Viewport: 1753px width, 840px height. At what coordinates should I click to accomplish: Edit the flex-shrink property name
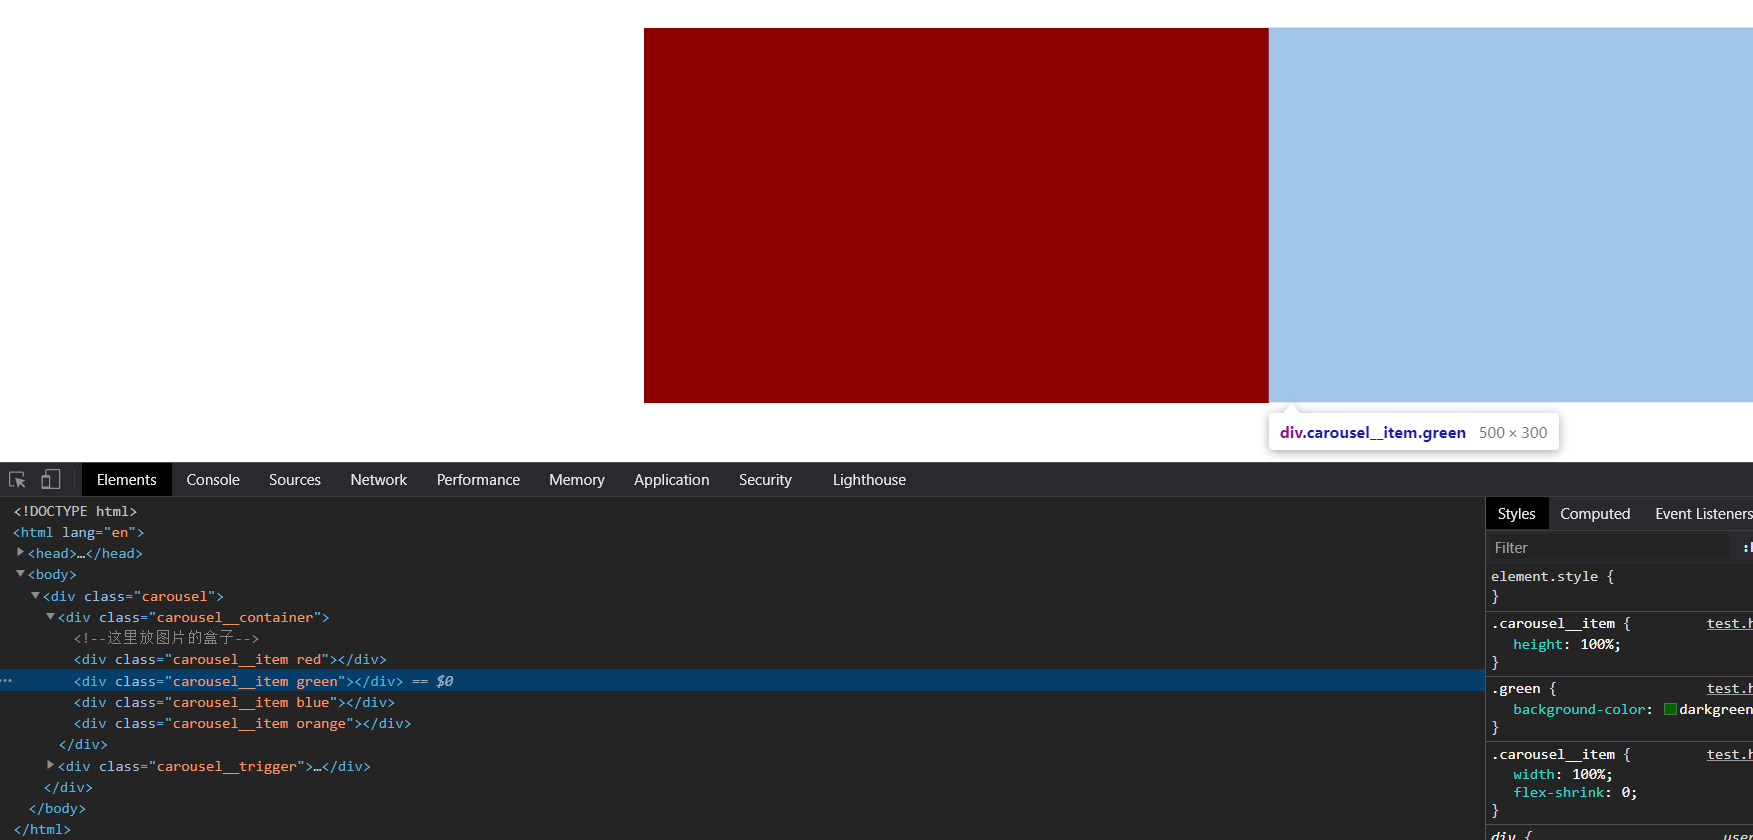1558,792
